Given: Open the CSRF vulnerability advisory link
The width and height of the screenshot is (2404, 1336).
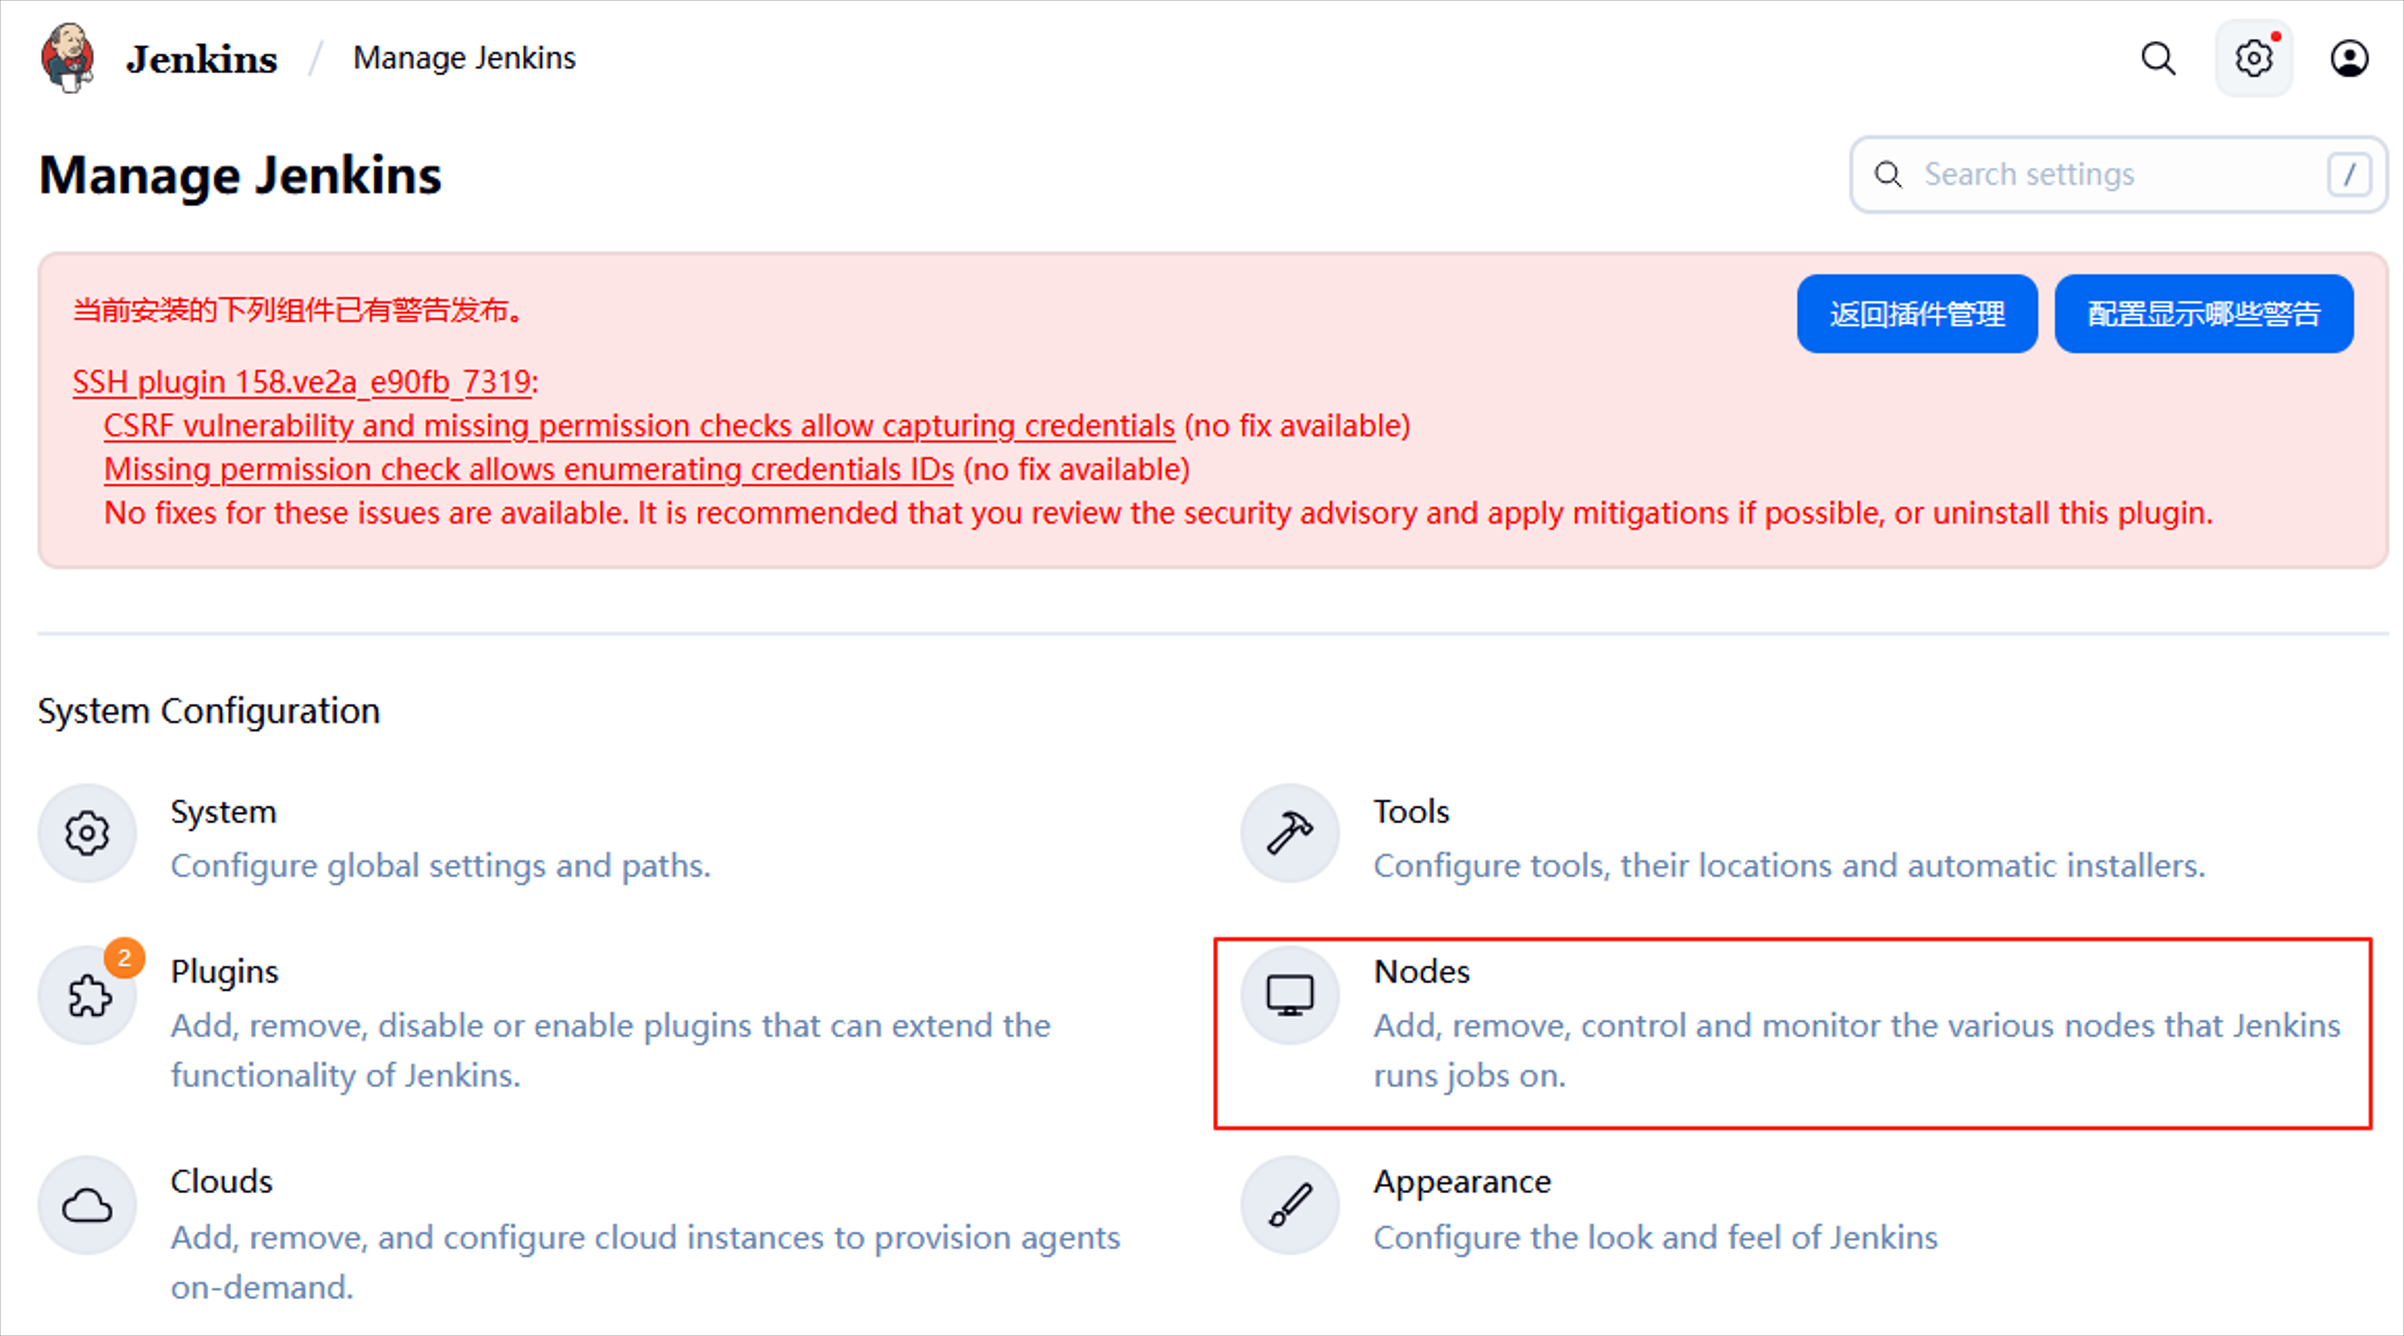Looking at the screenshot, I should pos(639,426).
